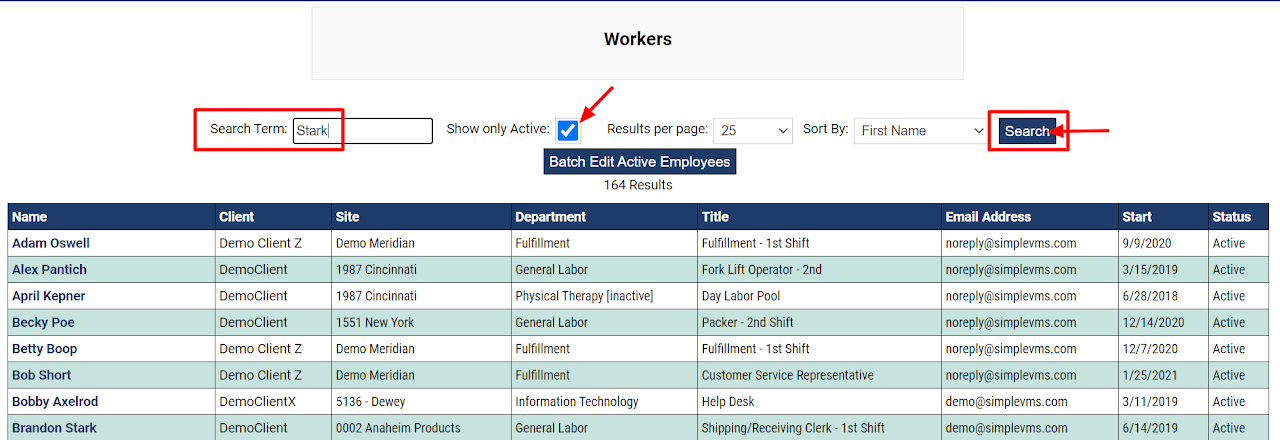Open Brandon Stark worker link
The image size is (1280, 440).
[x=54, y=428]
